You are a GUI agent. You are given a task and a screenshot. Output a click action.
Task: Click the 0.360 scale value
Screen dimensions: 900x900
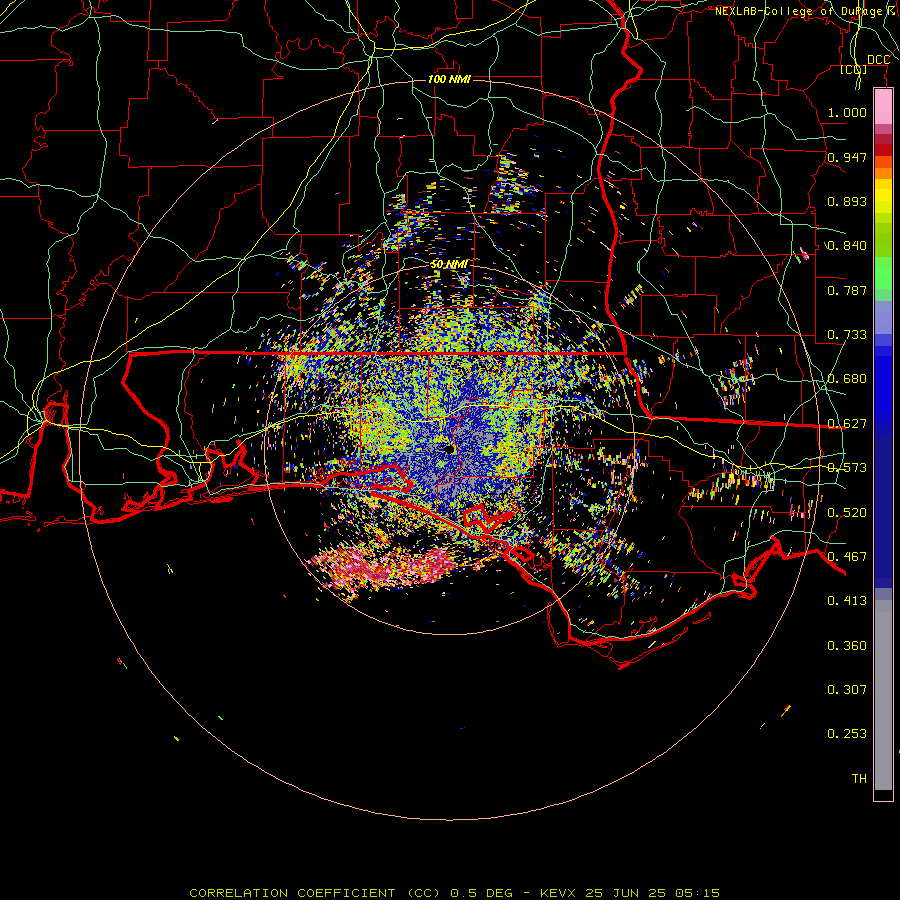pos(847,646)
